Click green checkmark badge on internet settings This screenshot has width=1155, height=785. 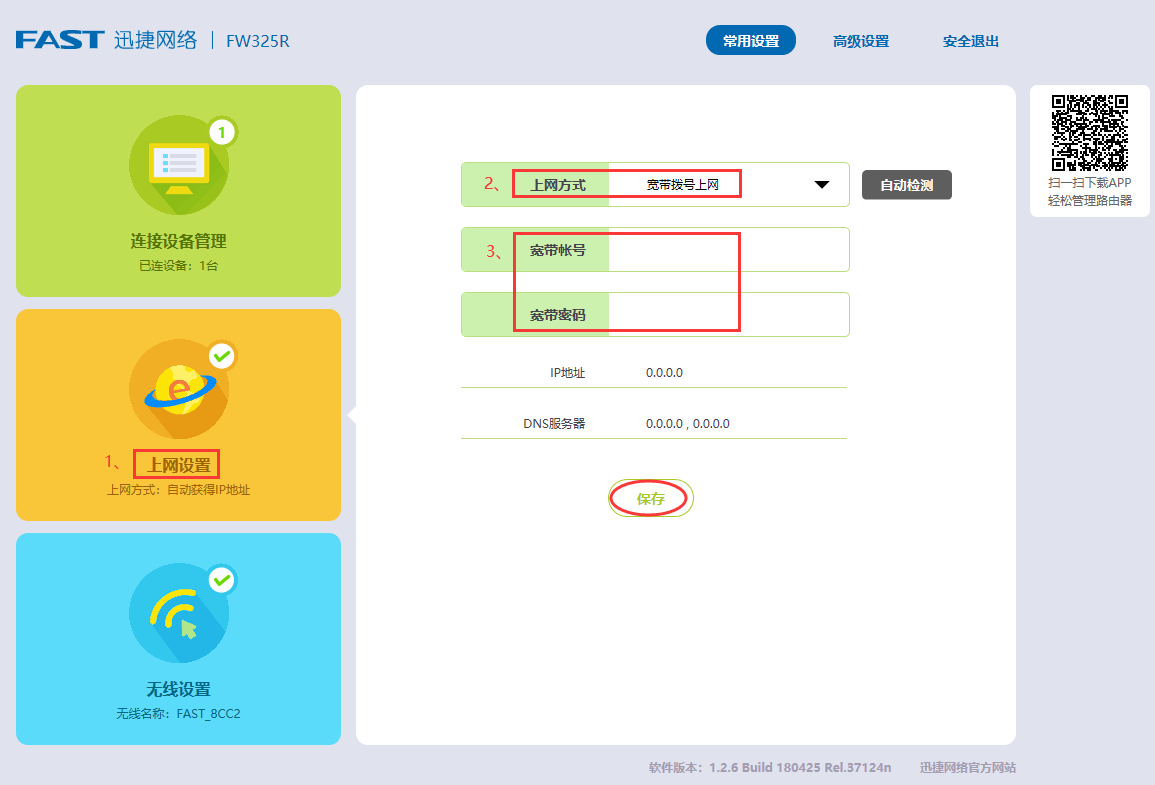[222, 356]
